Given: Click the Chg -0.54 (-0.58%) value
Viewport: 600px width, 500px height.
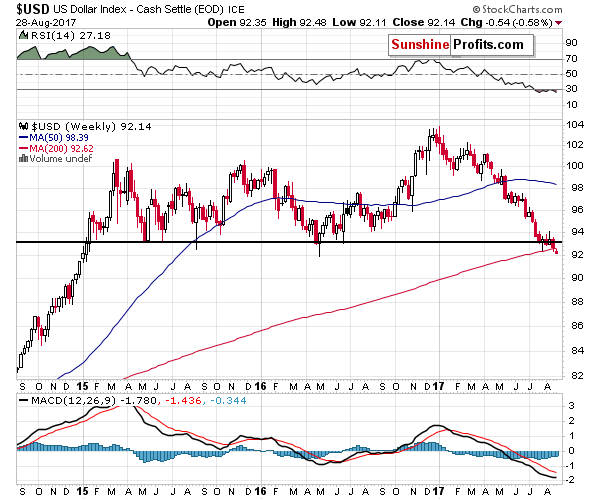Looking at the screenshot, I should click(506, 23).
